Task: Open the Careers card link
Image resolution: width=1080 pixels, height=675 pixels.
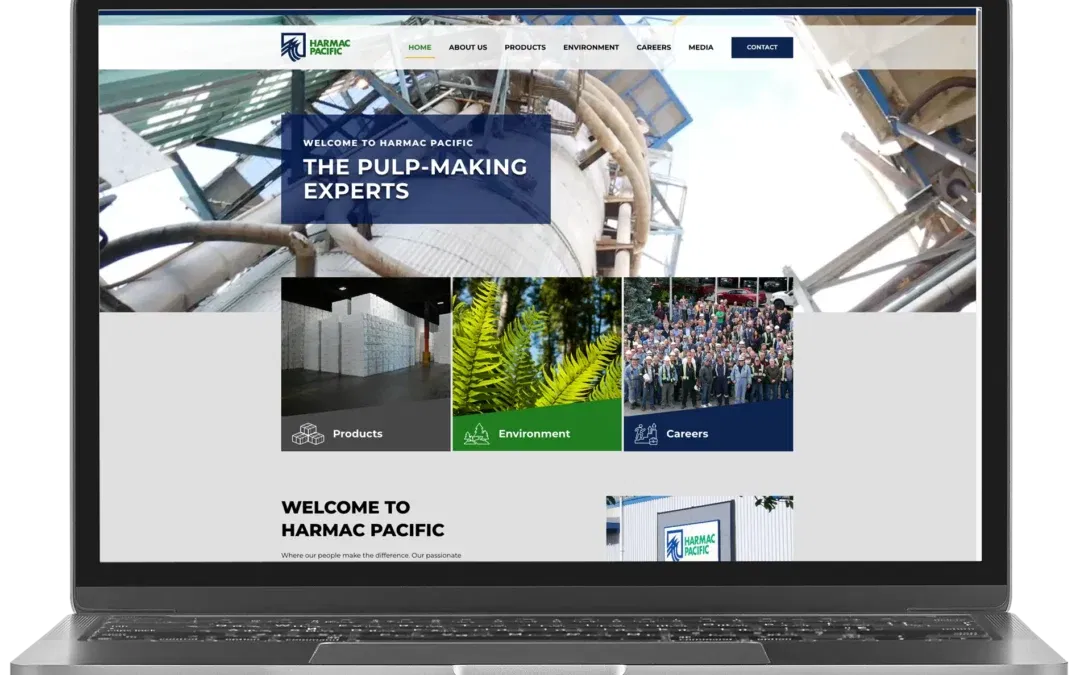Action: (x=686, y=433)
